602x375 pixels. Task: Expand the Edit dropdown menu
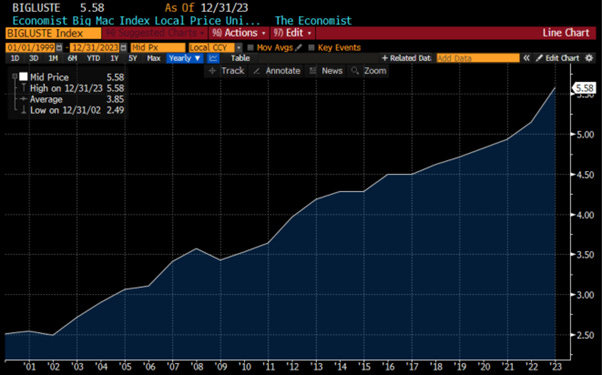(293, 33)
